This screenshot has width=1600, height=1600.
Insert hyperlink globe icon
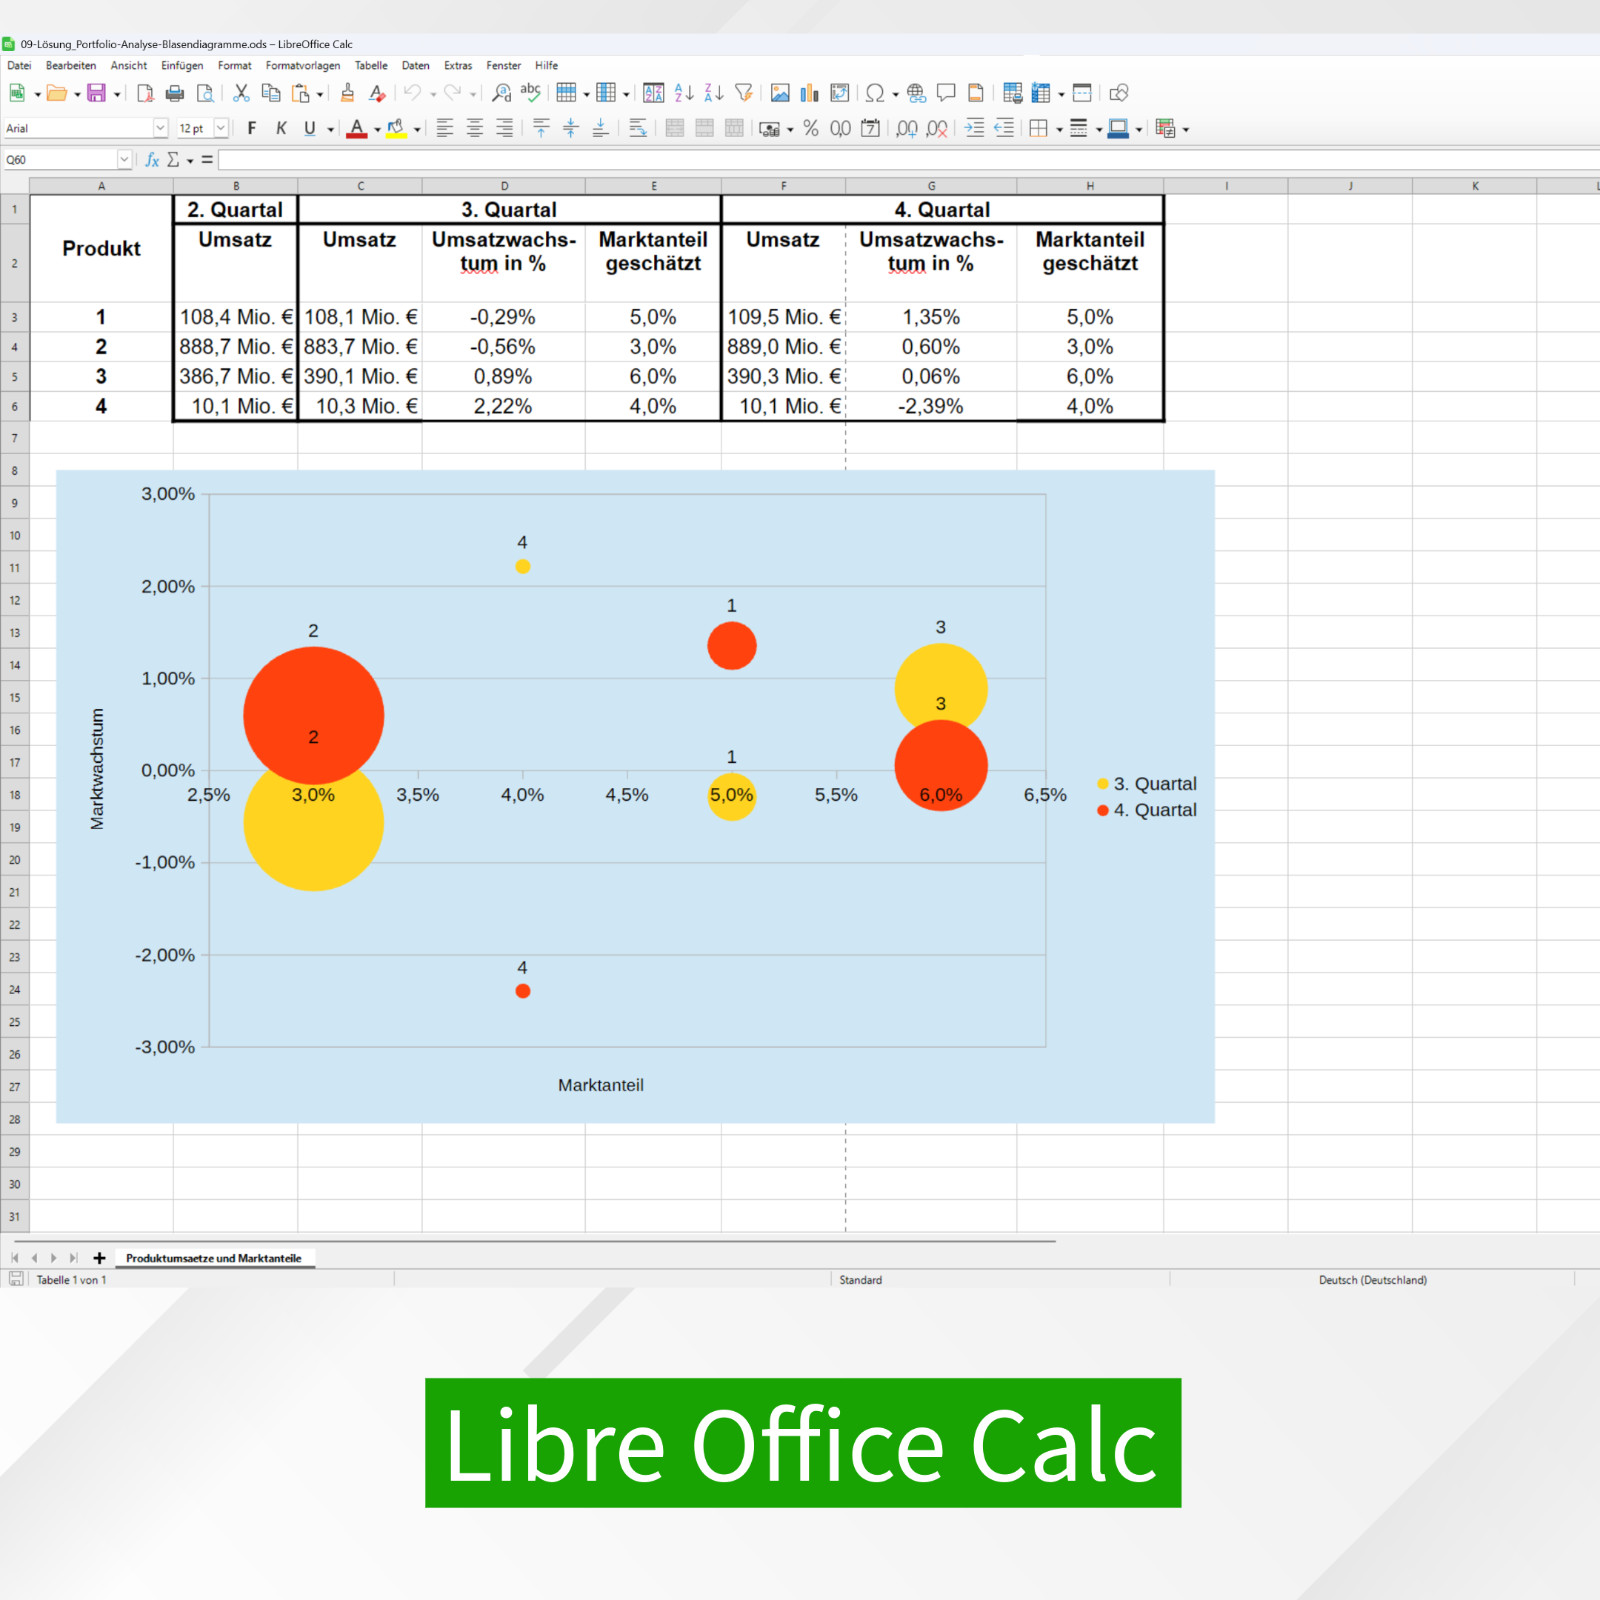[916, 93]
